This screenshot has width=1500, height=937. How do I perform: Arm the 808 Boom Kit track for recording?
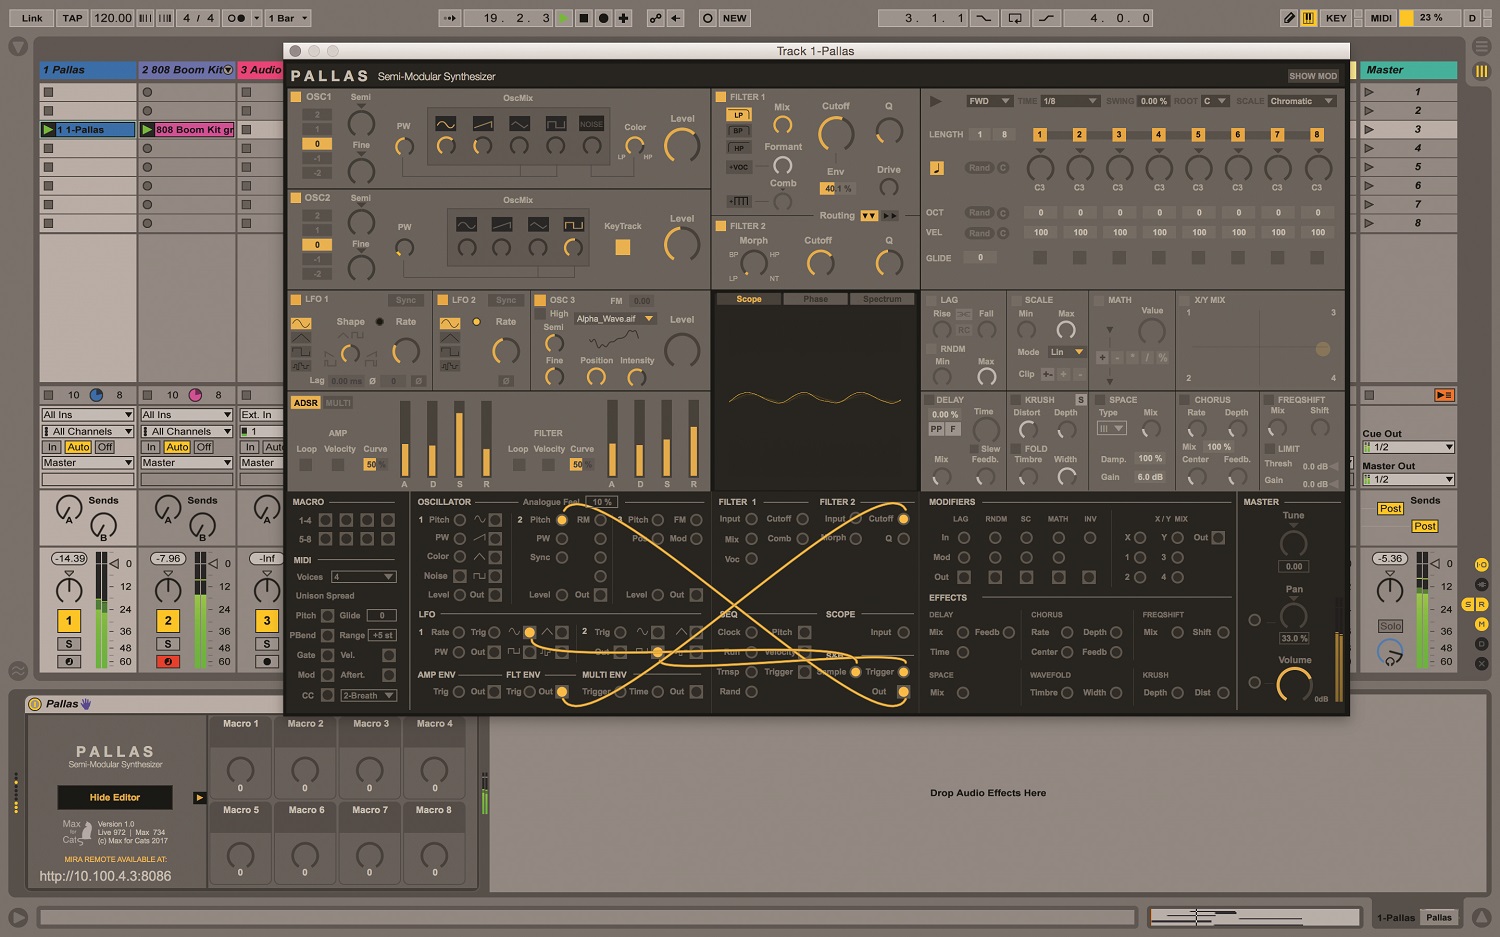pyautogui.click(x=168, y=661)
